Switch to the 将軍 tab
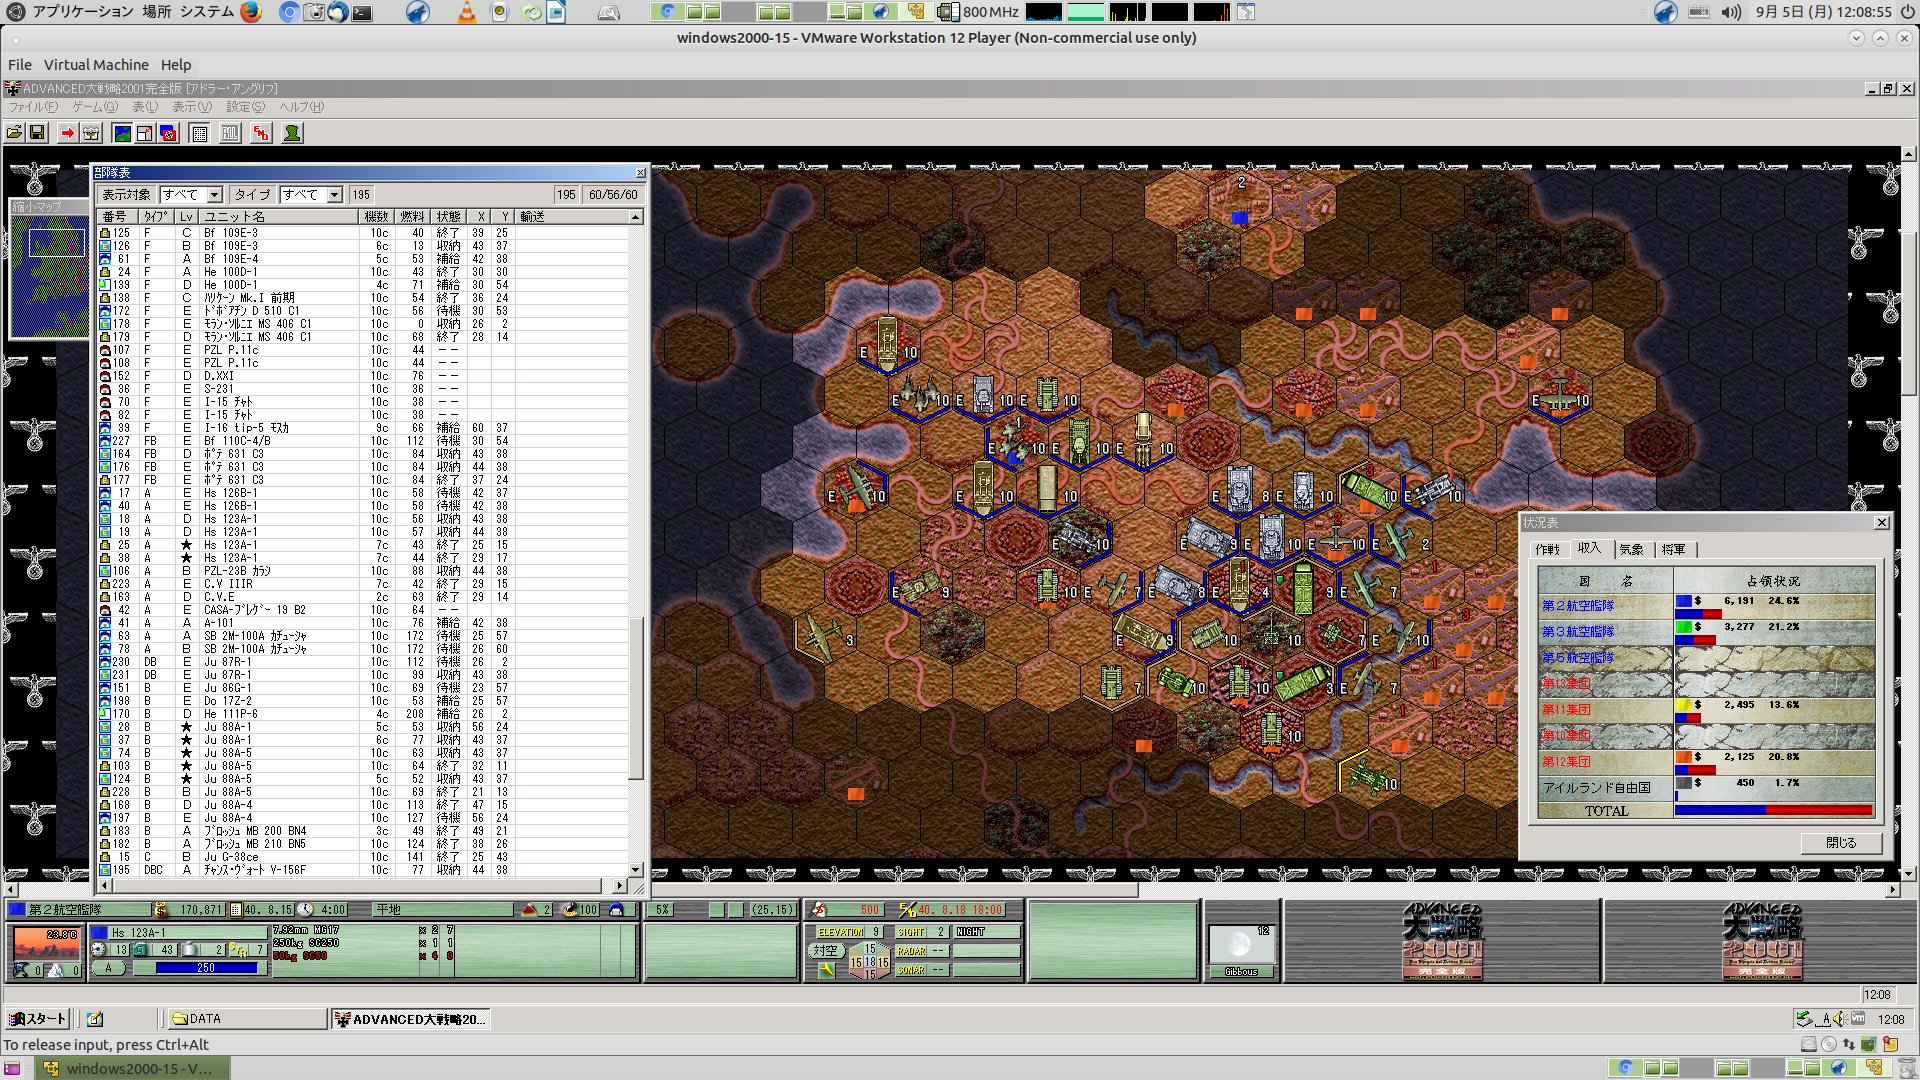The image size is (1920, 1080). click(x=1674, y=550)
